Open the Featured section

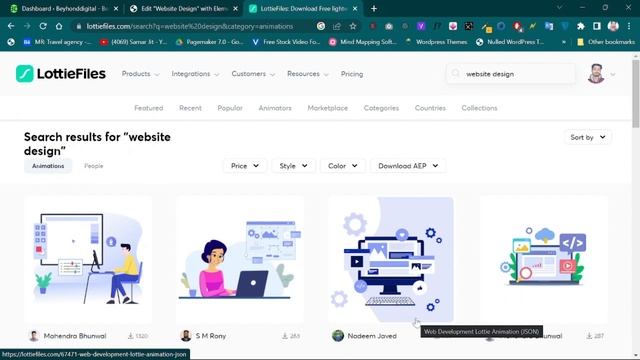149,108
